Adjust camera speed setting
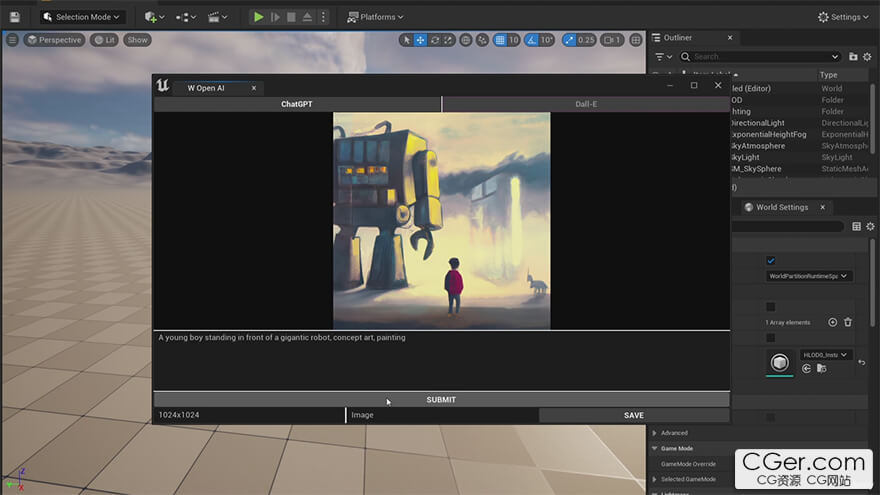880x495 pixels. [612, 40]
